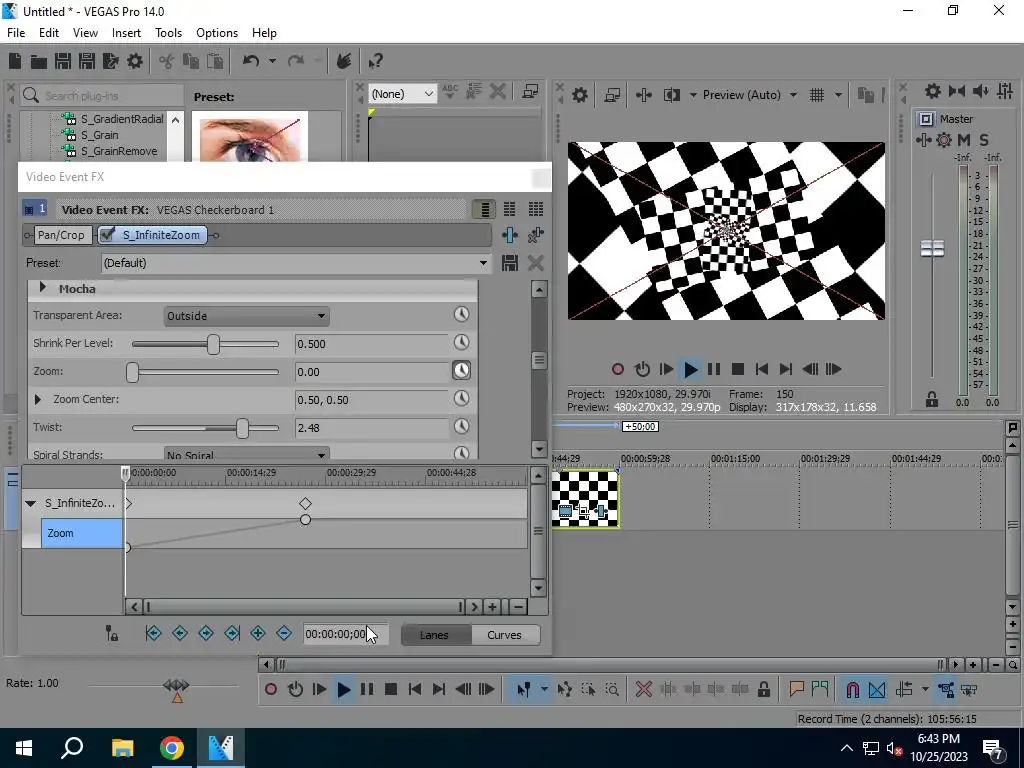Remove the selected plug-in from the chain
1024x768 pixels.
[x=536, y=235]
